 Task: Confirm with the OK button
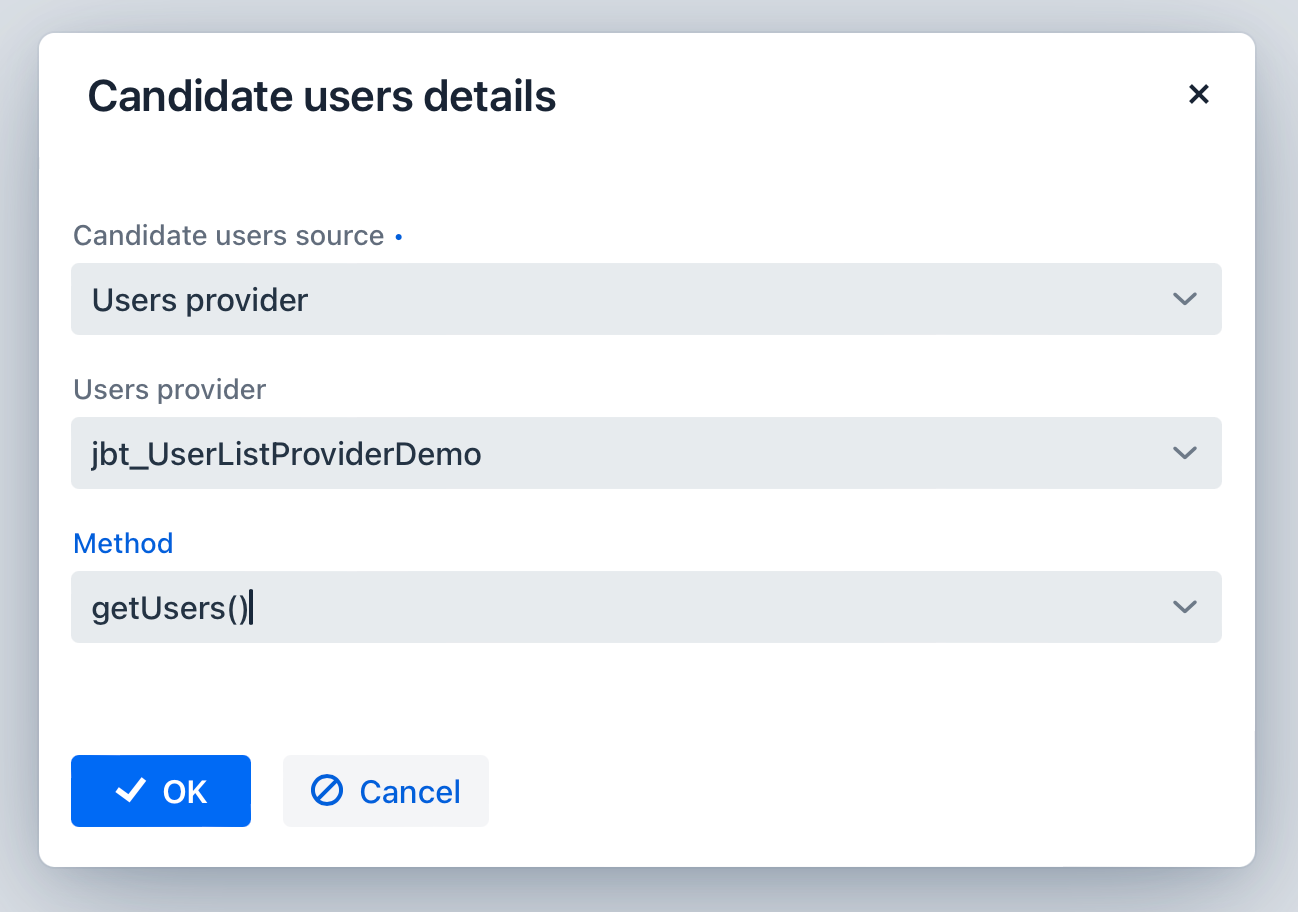160,791
